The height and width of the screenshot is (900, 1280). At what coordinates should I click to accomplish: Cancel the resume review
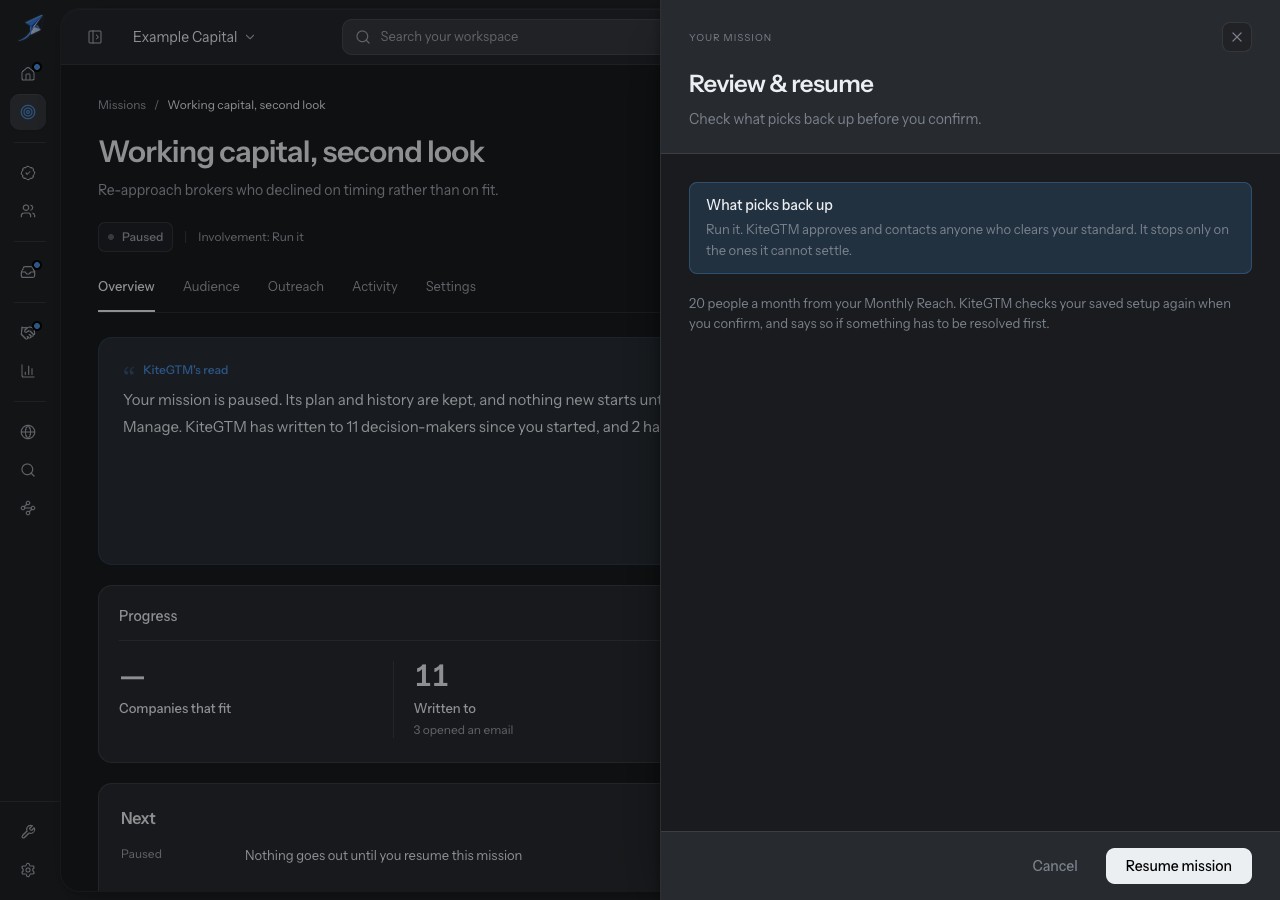1055,866
